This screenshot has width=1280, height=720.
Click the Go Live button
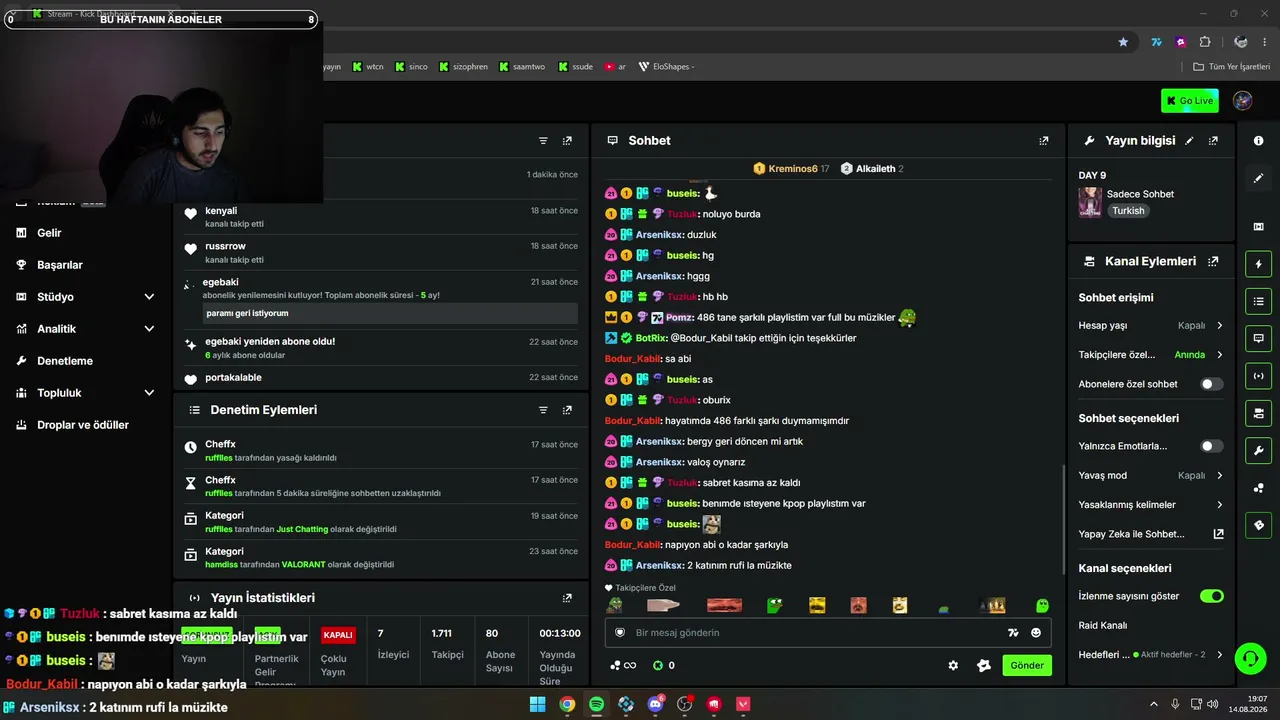click(1190, 100)
